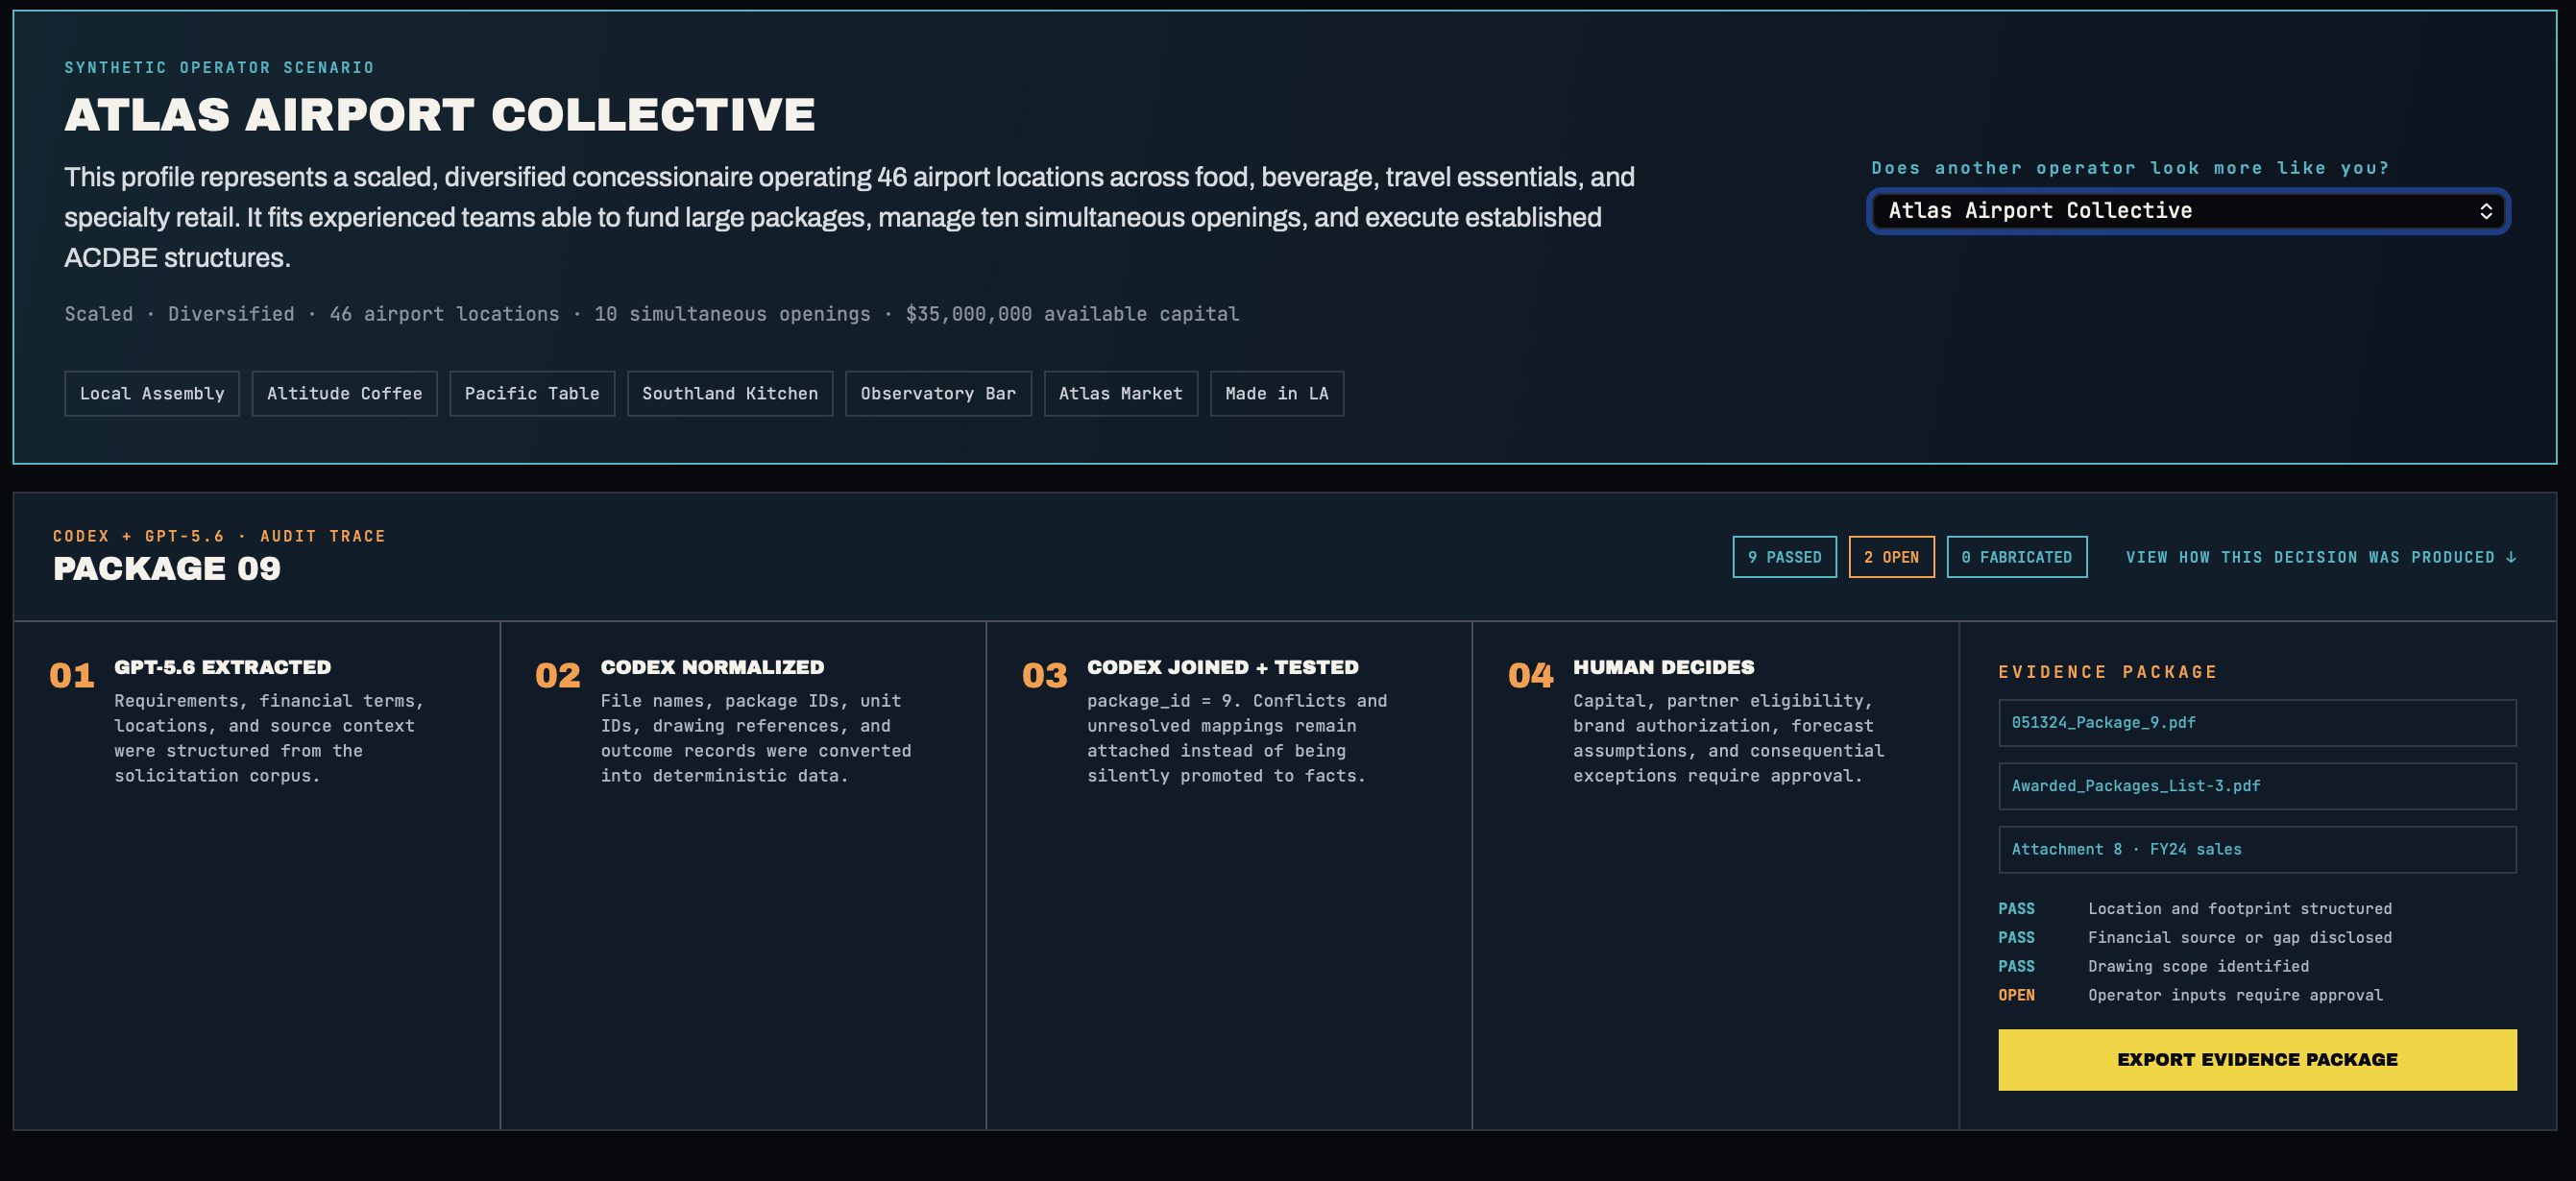This screenshot has height=1181, width=2576.
Task: Click the Atlas Market brand tag
Action: coord(1121,394)
